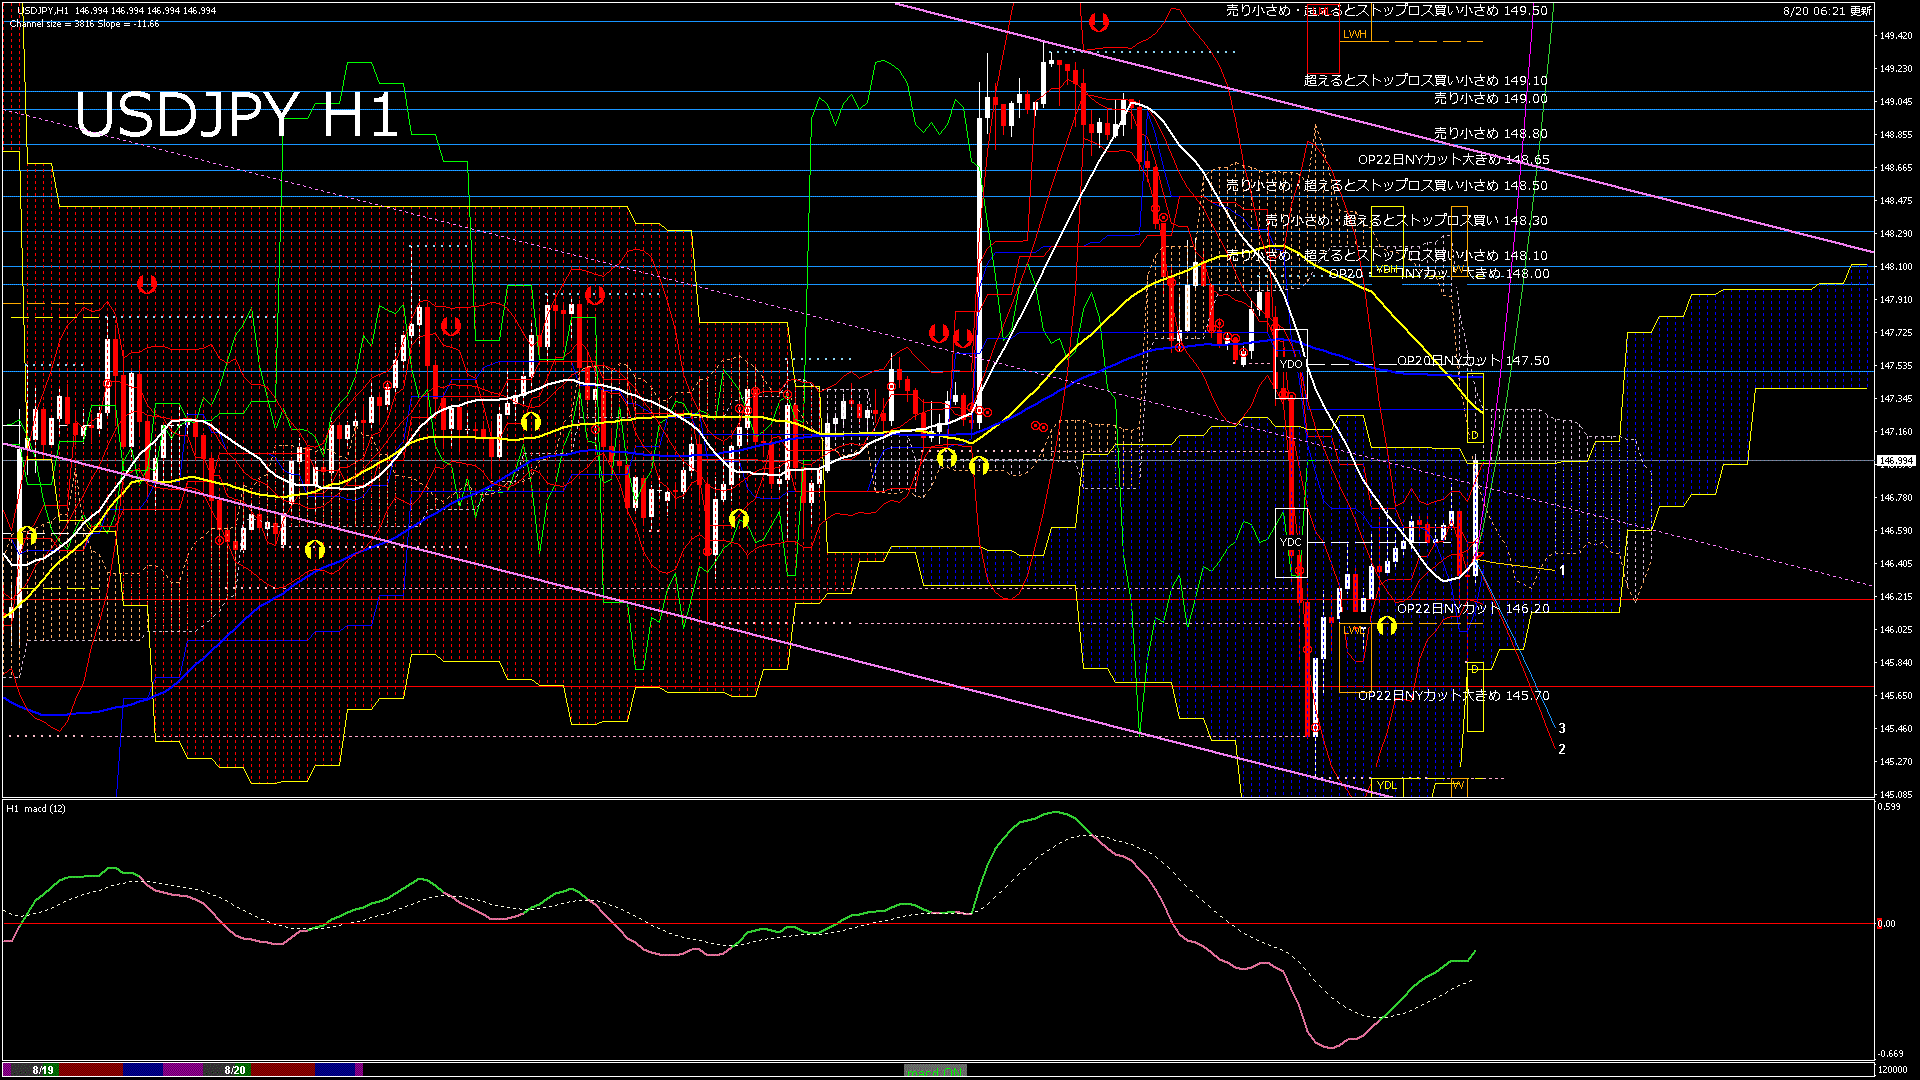
Task: Click the YDO label box on chart
Action: point(1291,364)
